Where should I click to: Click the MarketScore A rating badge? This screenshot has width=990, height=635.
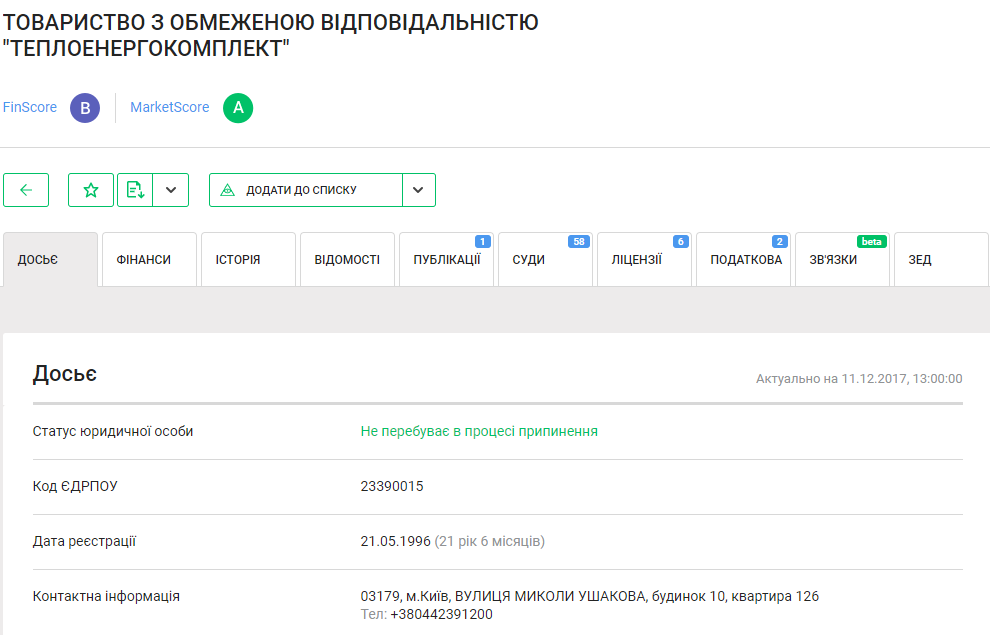(x=238, y=108)
